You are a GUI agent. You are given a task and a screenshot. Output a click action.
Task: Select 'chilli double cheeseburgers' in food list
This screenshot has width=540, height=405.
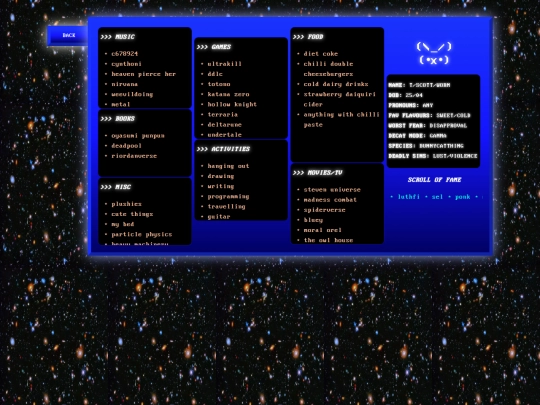[328, 69]
